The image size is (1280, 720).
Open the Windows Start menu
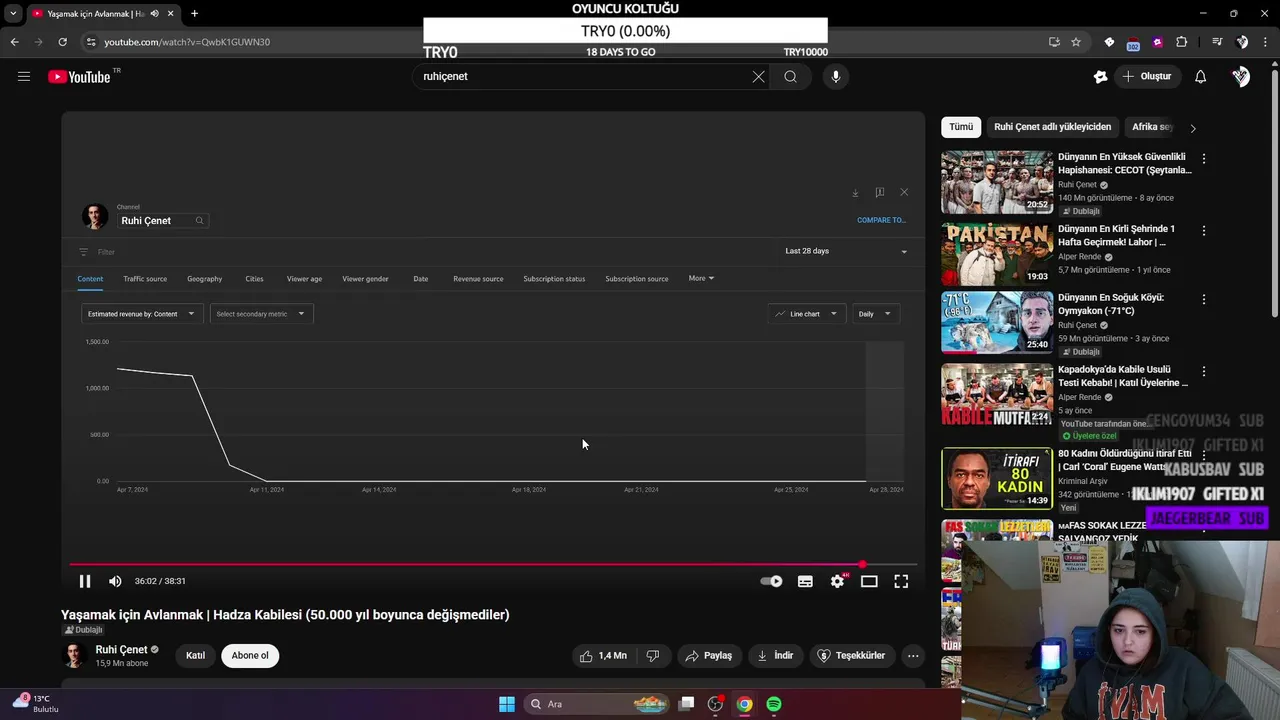507,704
